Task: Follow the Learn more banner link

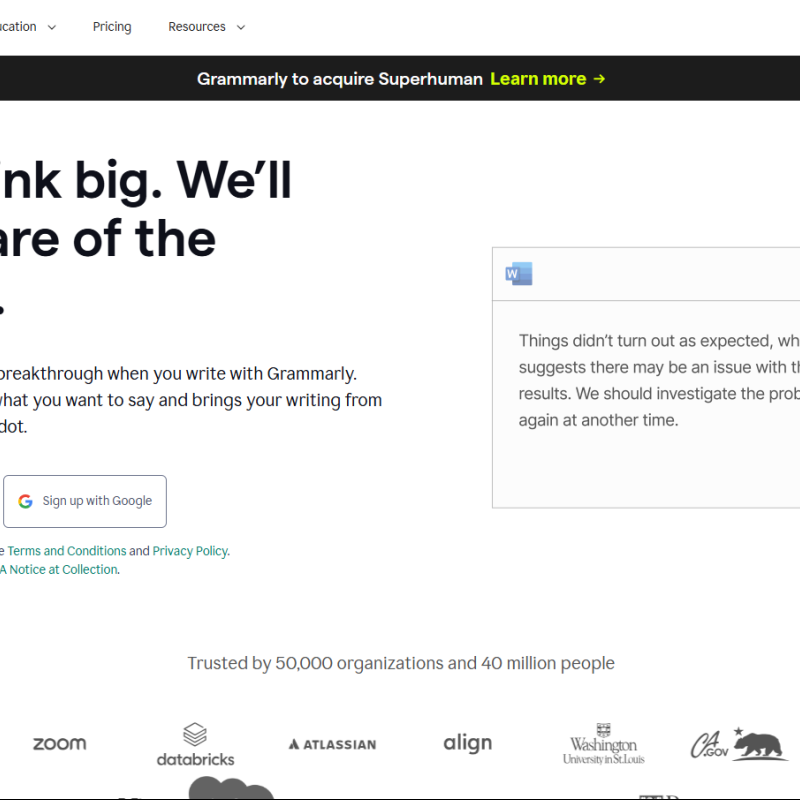Action: (538, 79)
